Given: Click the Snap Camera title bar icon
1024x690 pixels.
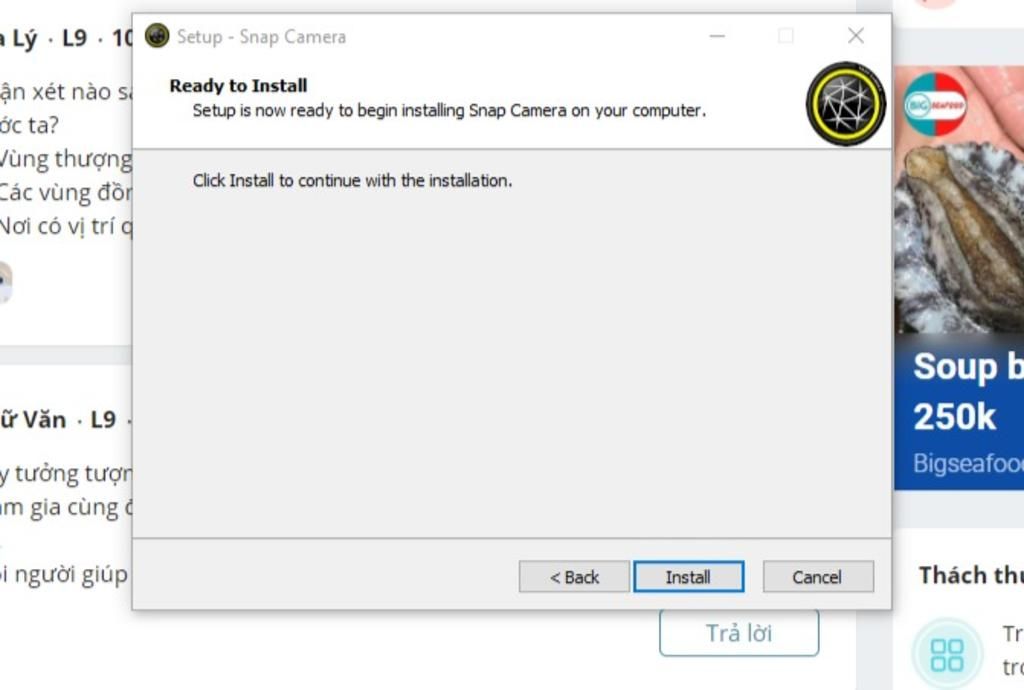Looking at the screenshot, I should pos(157,36).
